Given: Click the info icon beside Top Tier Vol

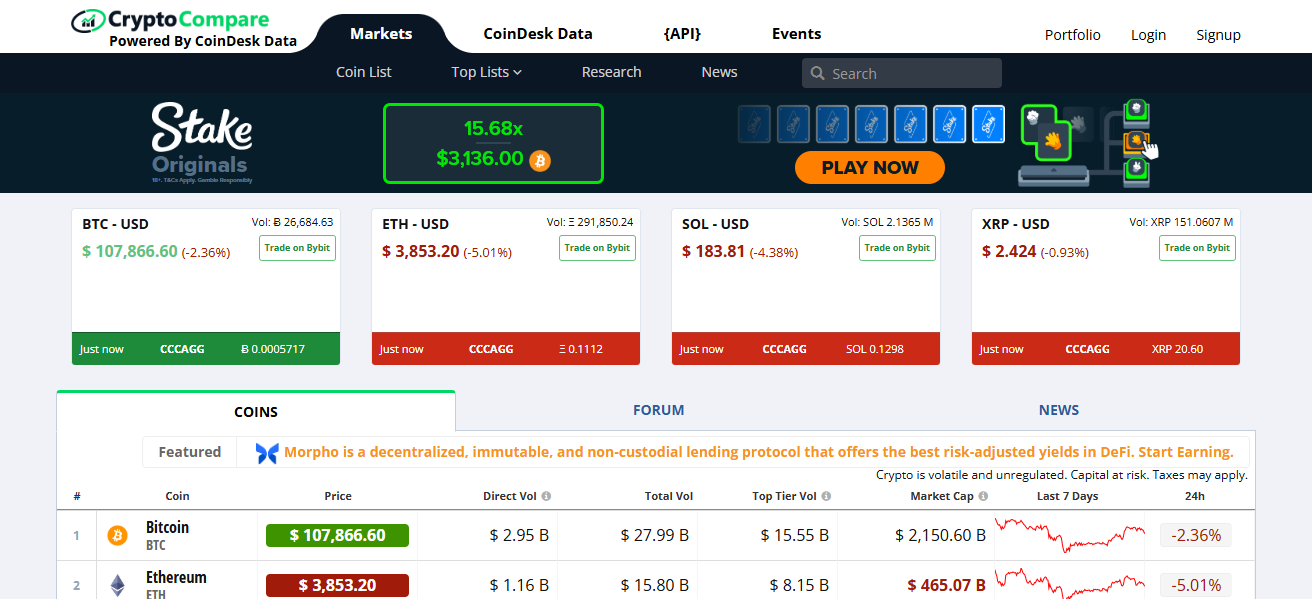Looking at the screenshot, I should [x=826, y=496].
